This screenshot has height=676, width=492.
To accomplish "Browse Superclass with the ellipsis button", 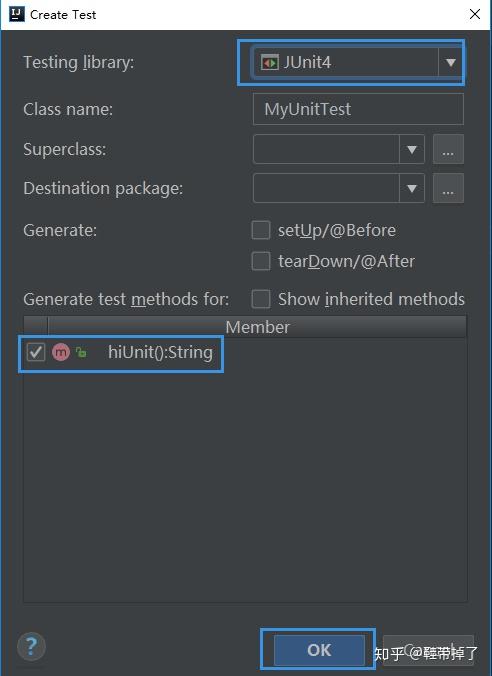I will [448, 149].
